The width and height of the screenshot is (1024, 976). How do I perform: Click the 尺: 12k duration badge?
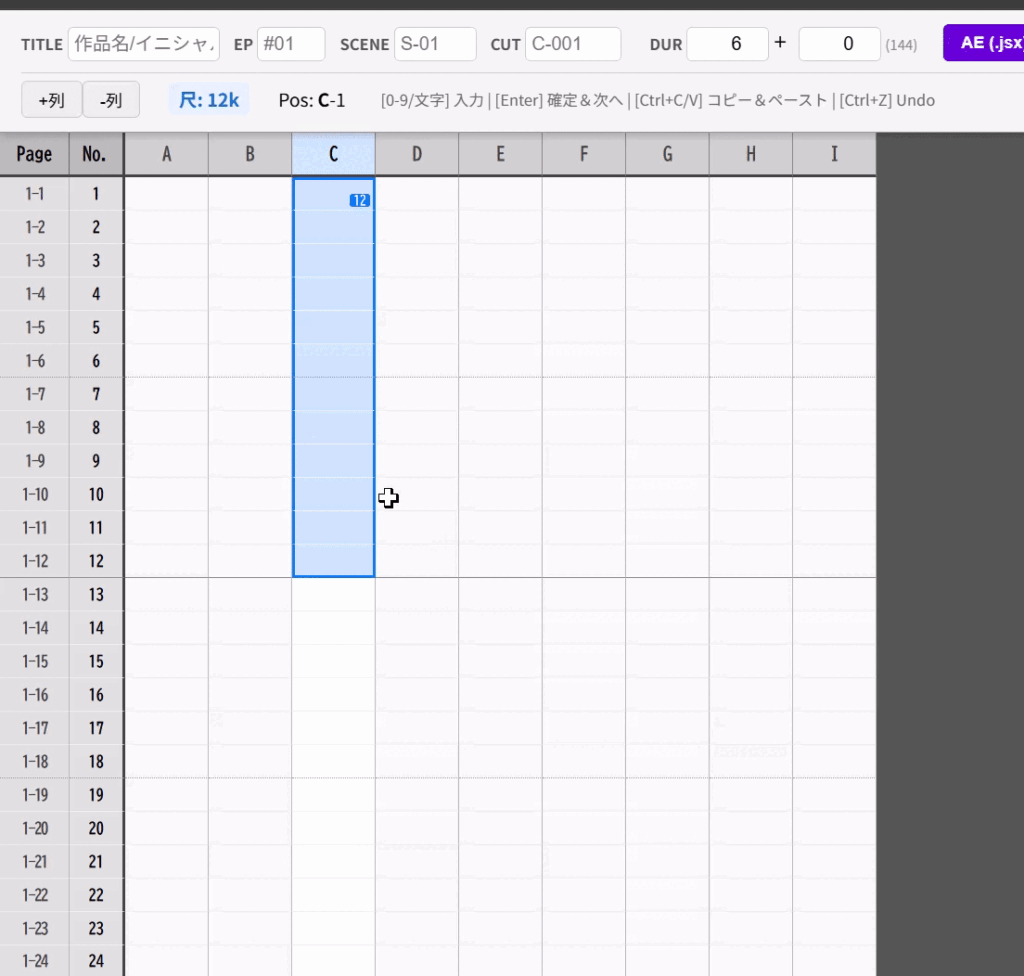coord(209,100)
